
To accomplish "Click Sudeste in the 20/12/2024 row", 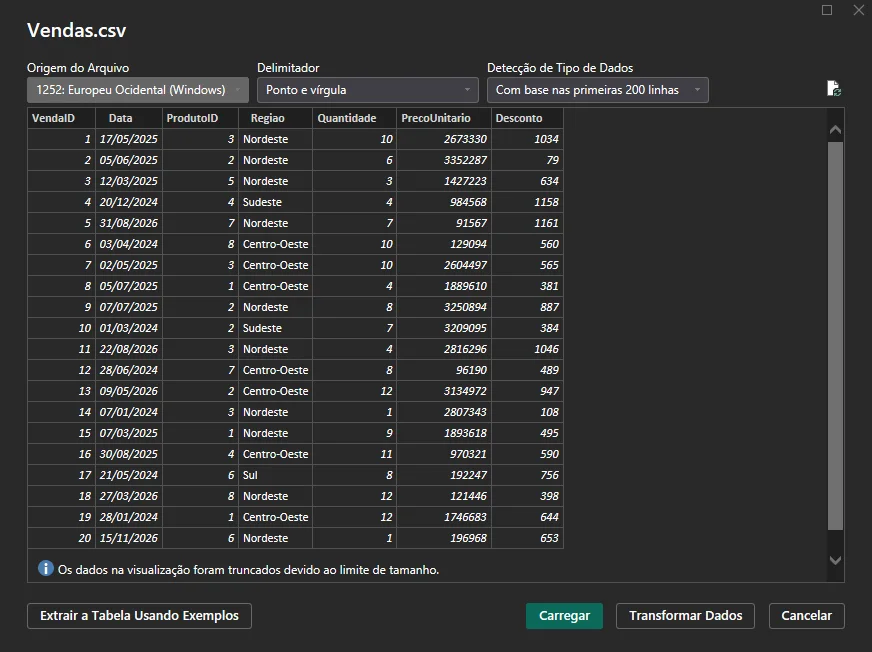I will click(x=275, y=202).
